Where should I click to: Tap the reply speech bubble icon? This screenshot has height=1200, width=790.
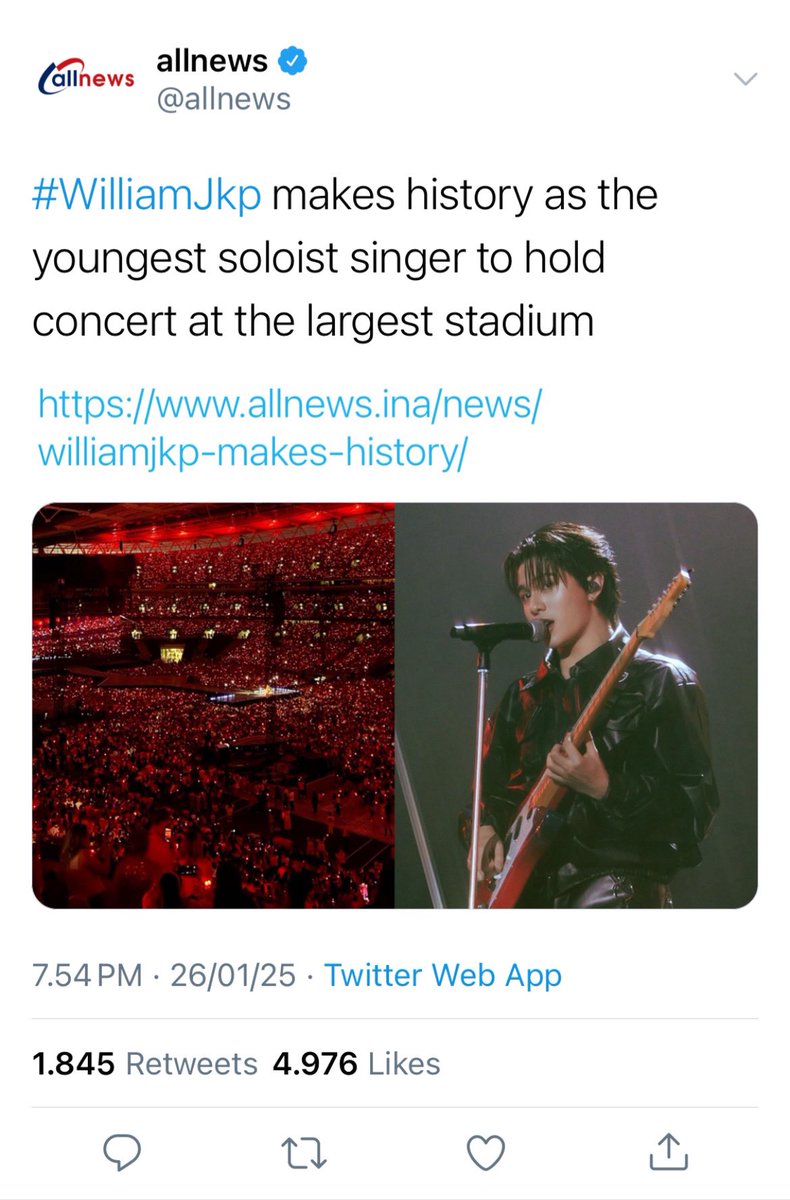pos(122,1152)
